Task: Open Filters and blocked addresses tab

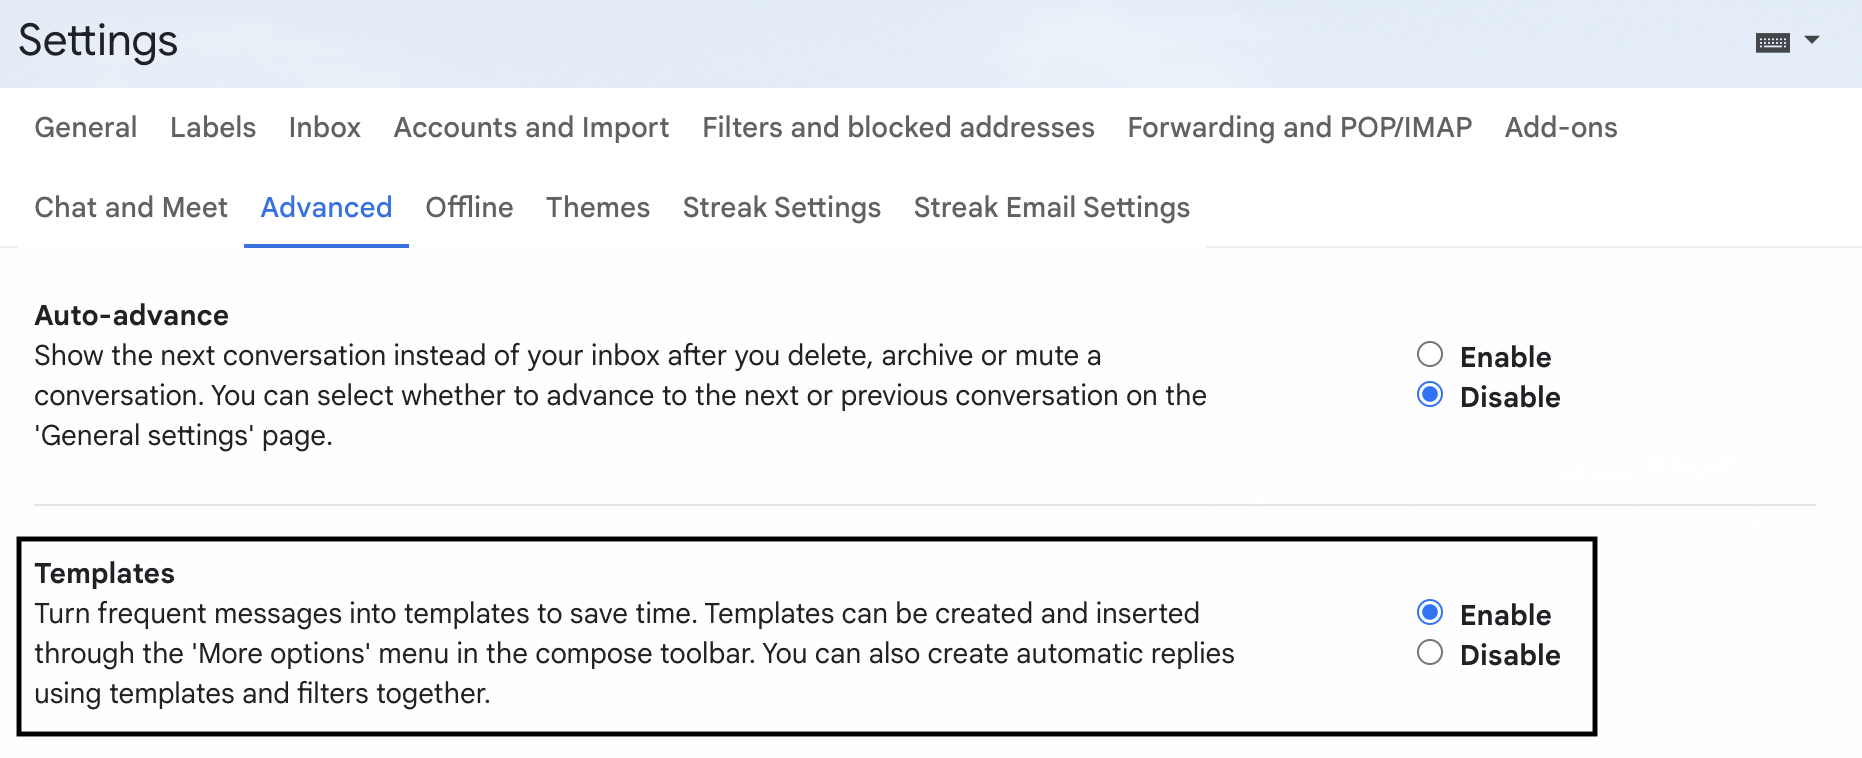Action: [x=898, y=127]
